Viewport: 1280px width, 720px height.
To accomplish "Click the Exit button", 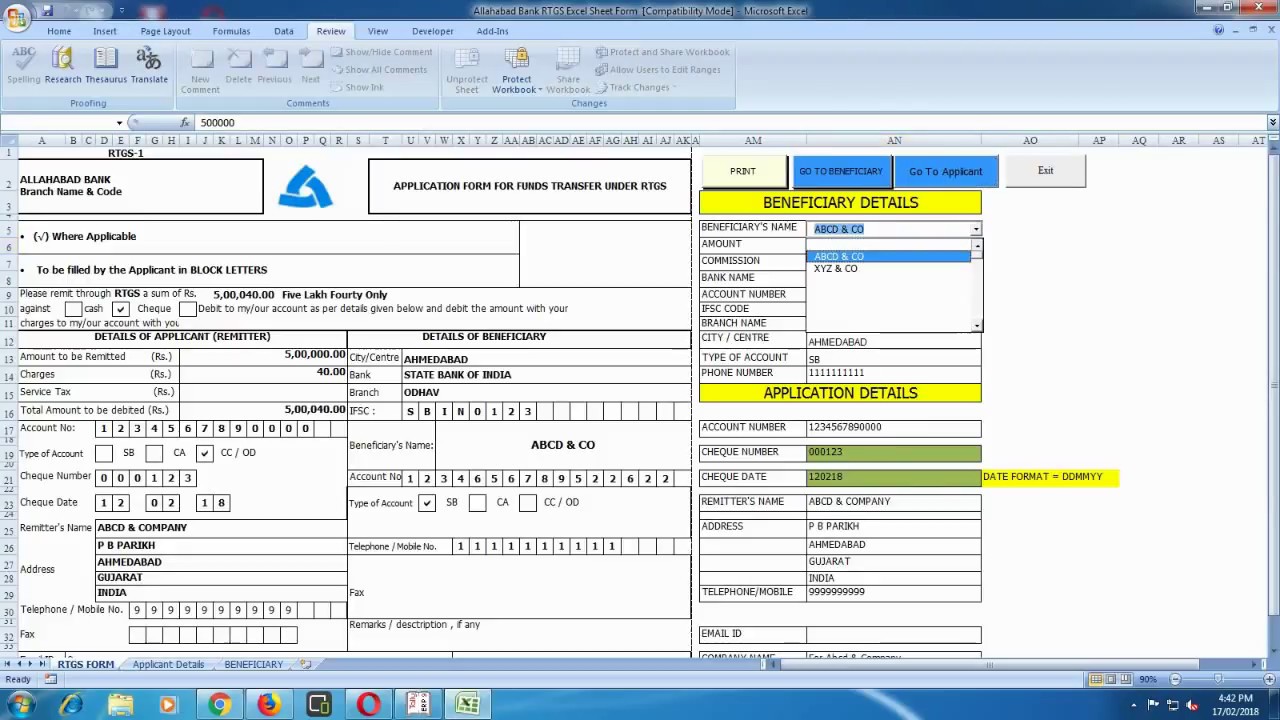I will pyautogui.click(x=1045, y=171).
